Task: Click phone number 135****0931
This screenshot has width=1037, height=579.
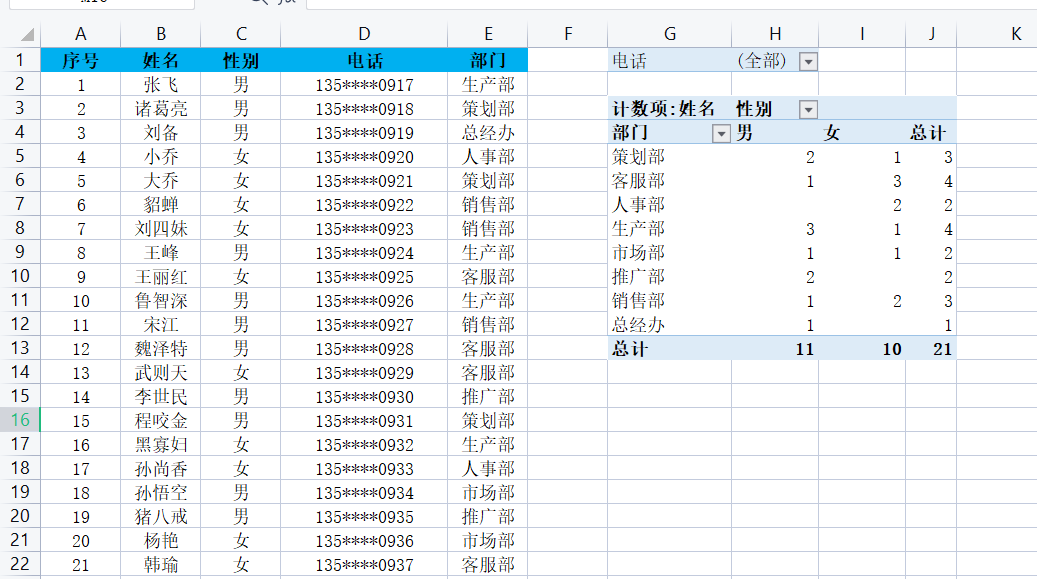Action: pos(364,421)
